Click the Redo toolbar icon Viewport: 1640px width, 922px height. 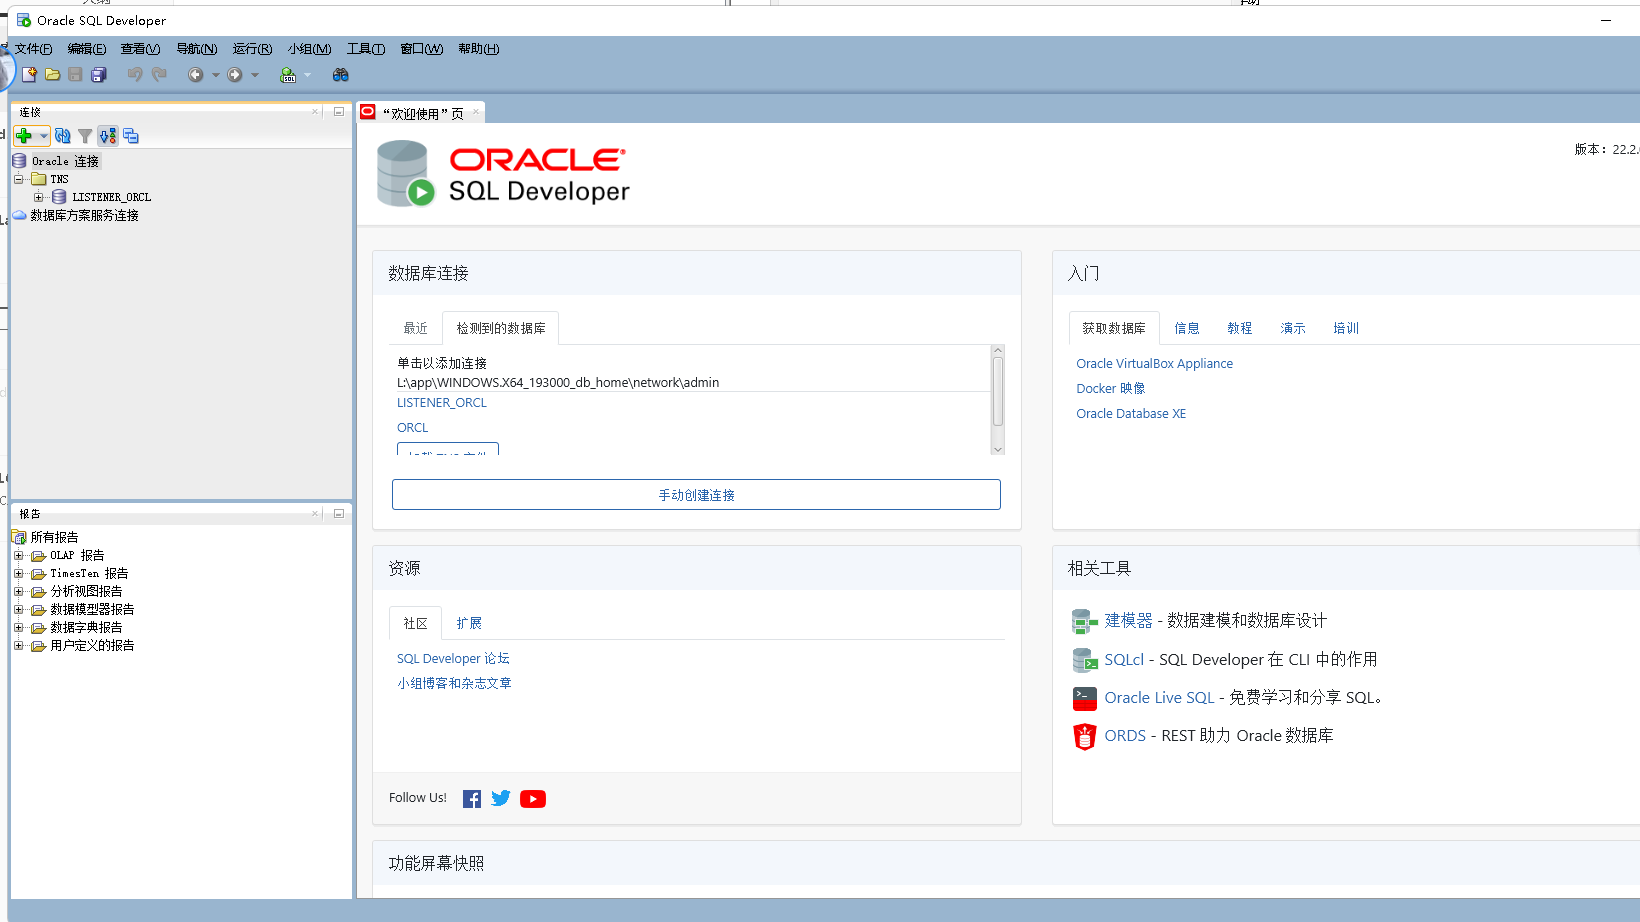[158, 75]
